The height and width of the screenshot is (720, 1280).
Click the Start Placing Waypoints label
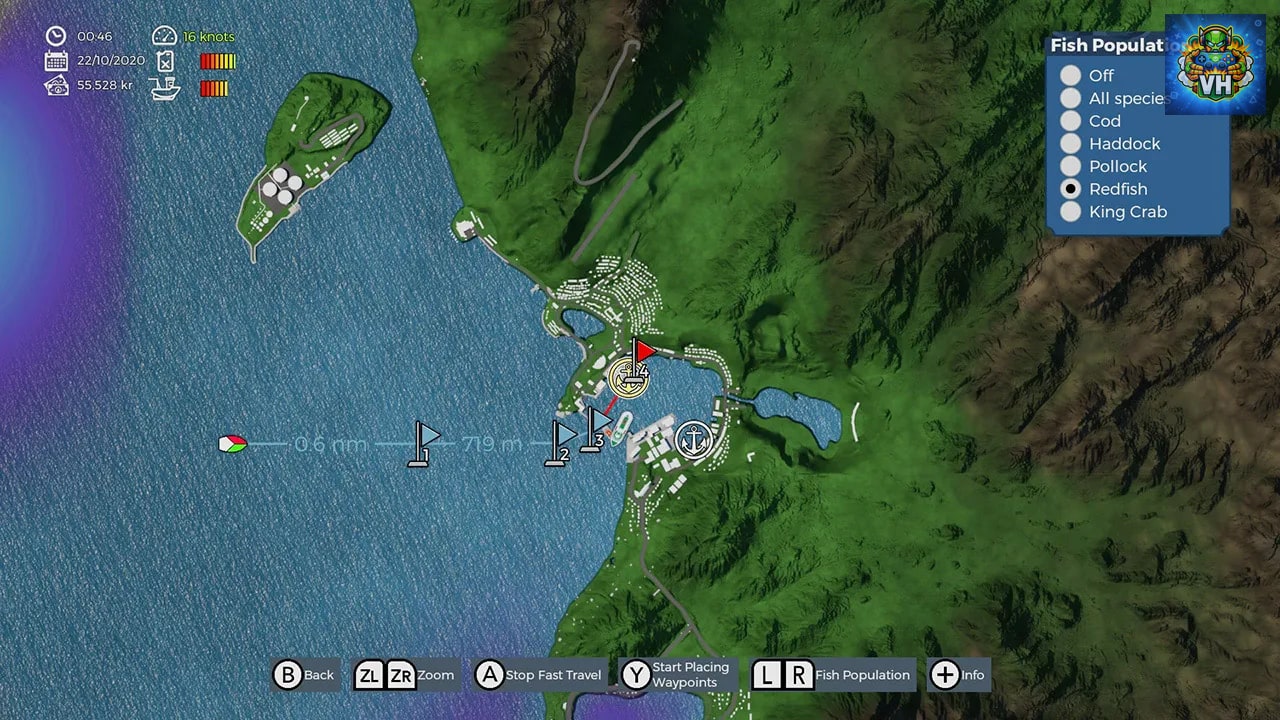coord(691,675)
